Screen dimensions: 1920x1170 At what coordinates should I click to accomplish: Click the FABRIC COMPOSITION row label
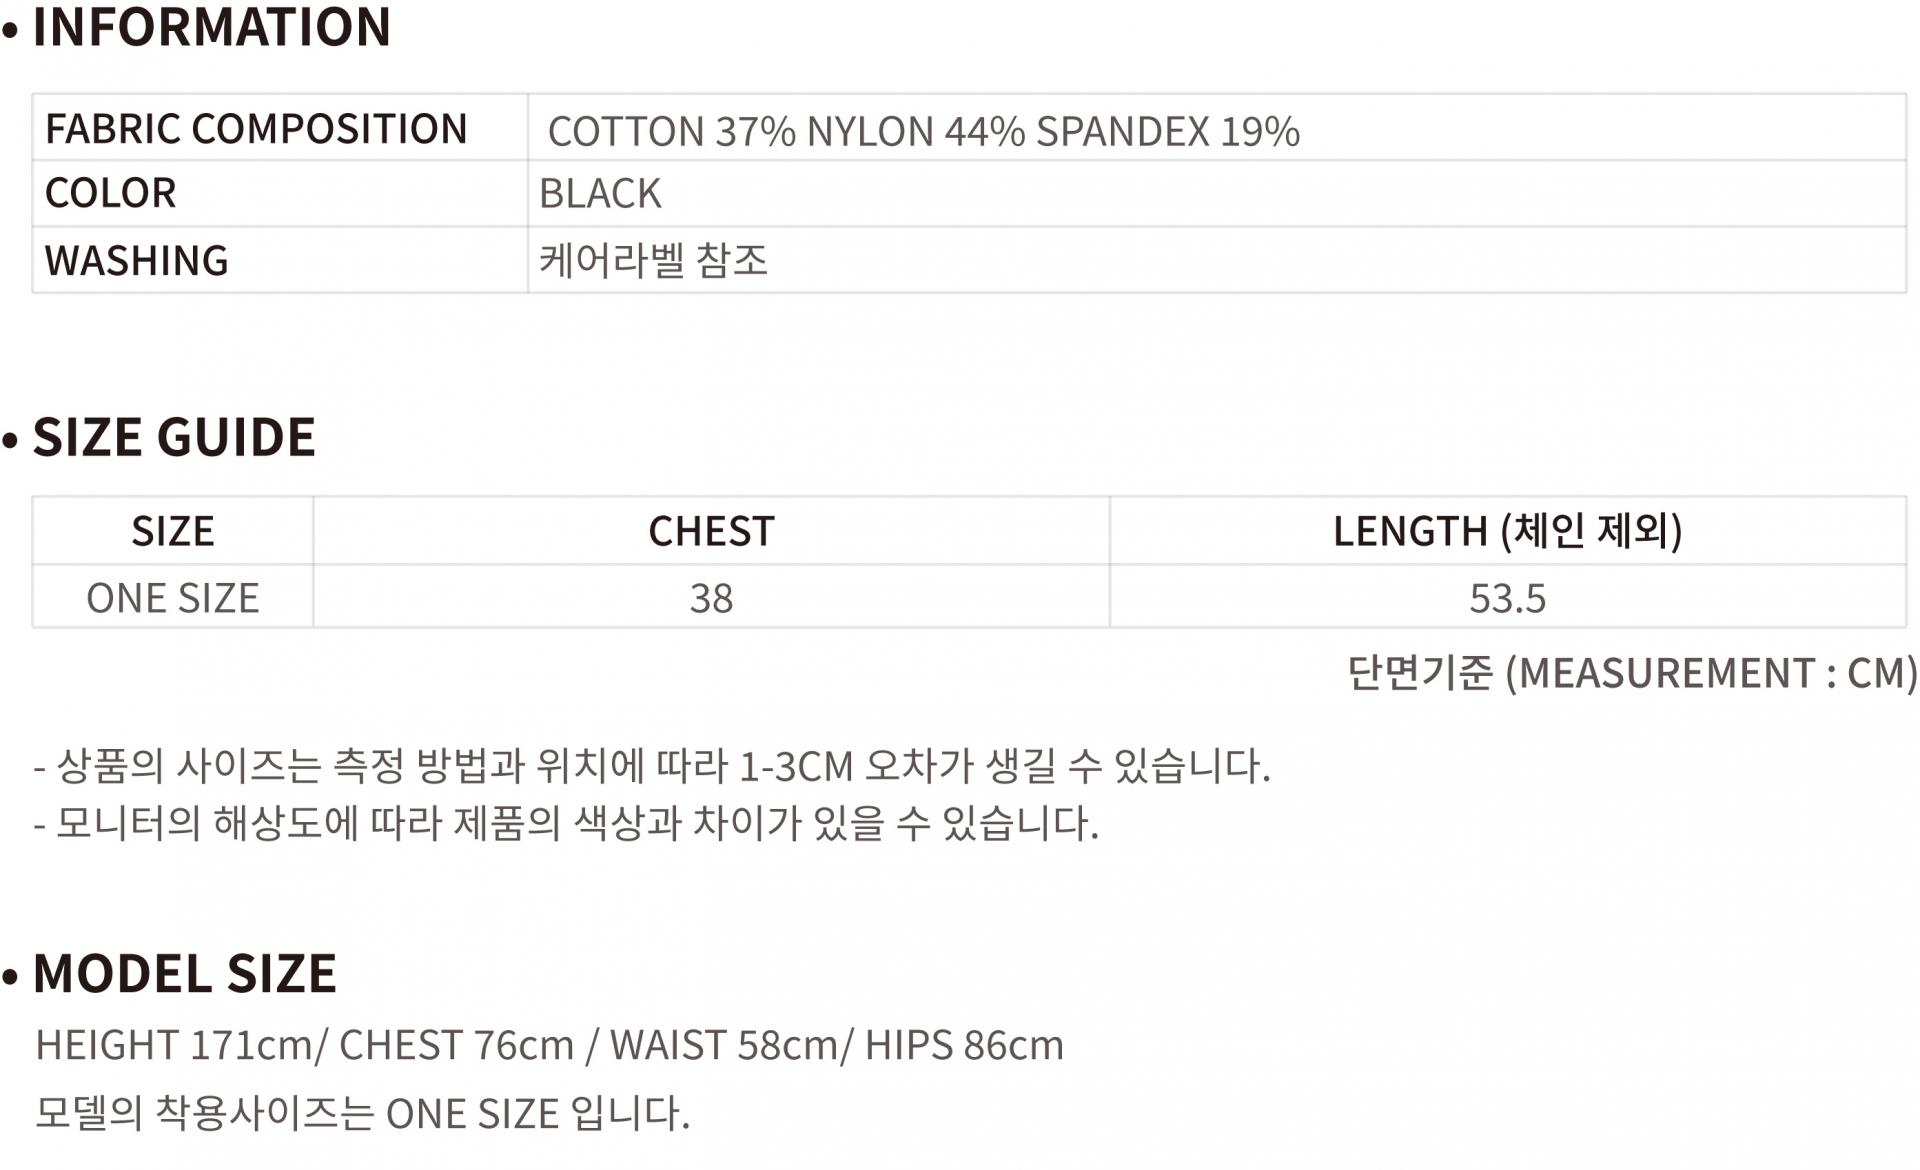(256, 129)
